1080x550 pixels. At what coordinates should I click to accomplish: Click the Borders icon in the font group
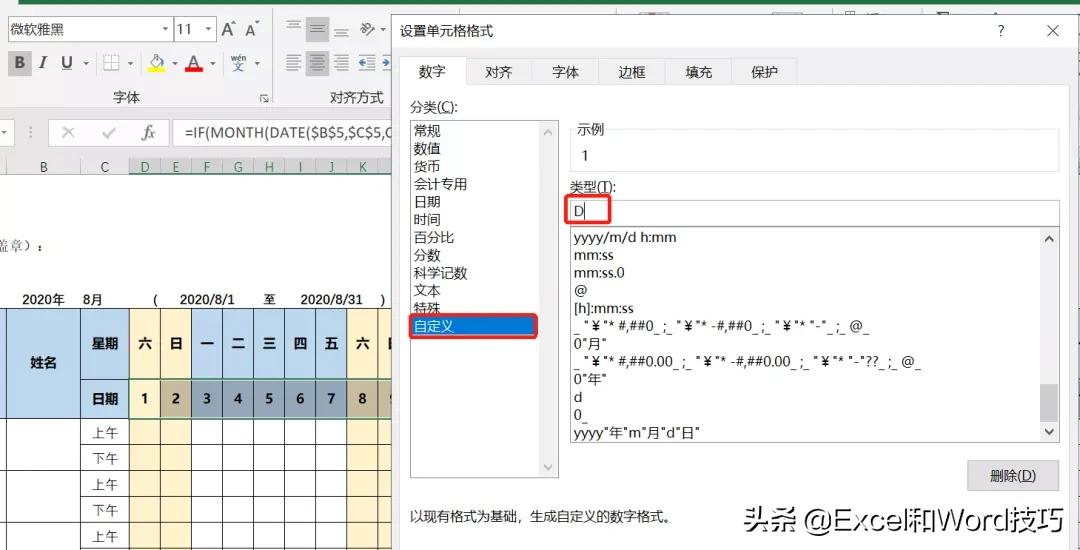pos(112,63)
